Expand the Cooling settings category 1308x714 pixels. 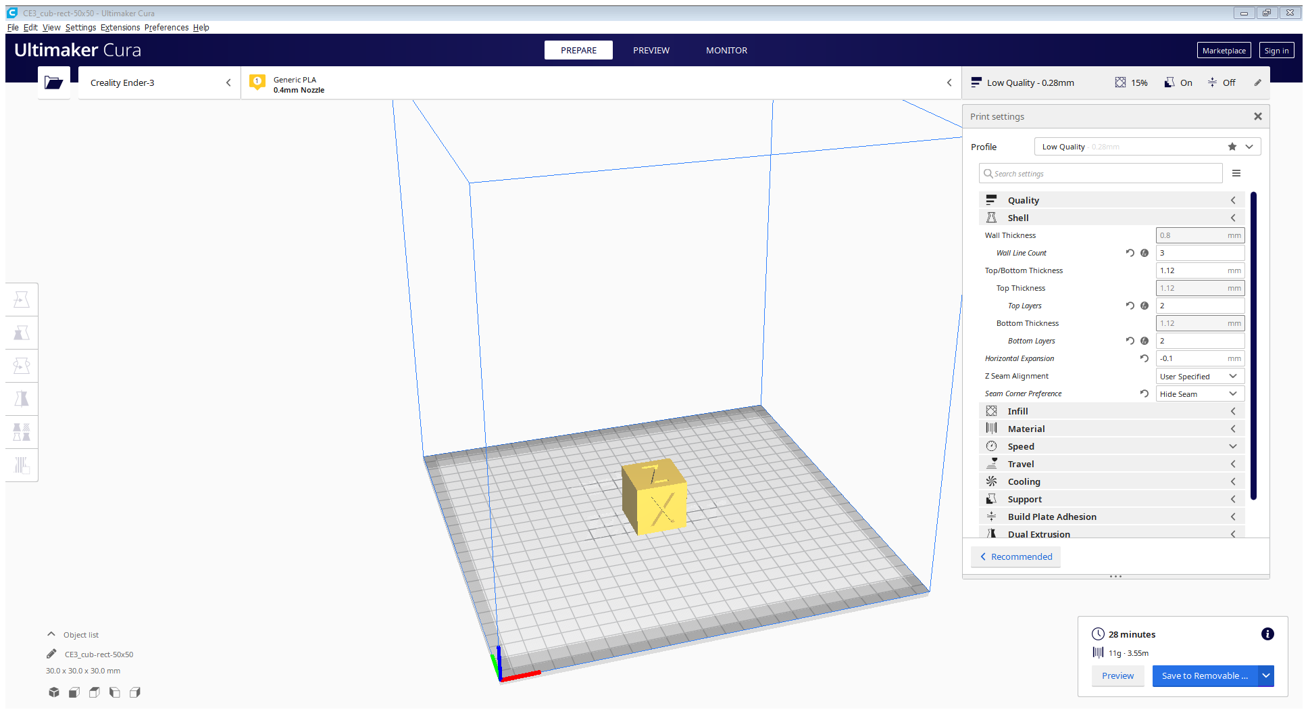pos(1112,482)
